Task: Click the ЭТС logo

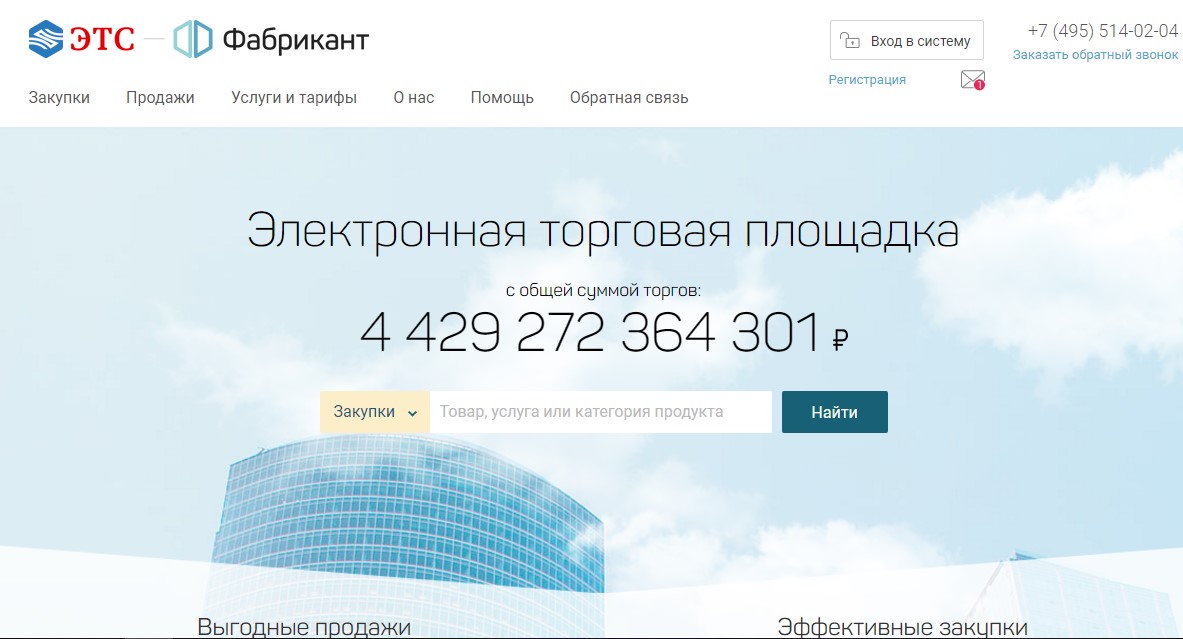Action: (81, 39)
